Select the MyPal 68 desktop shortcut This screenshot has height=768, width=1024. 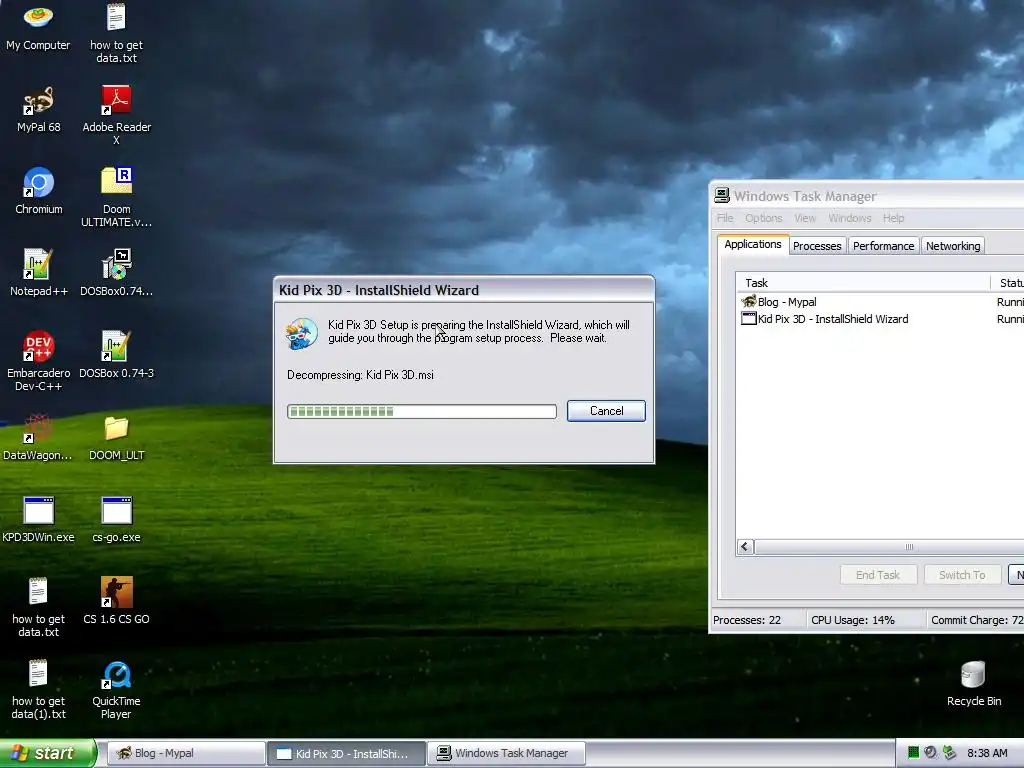point(38,109)
